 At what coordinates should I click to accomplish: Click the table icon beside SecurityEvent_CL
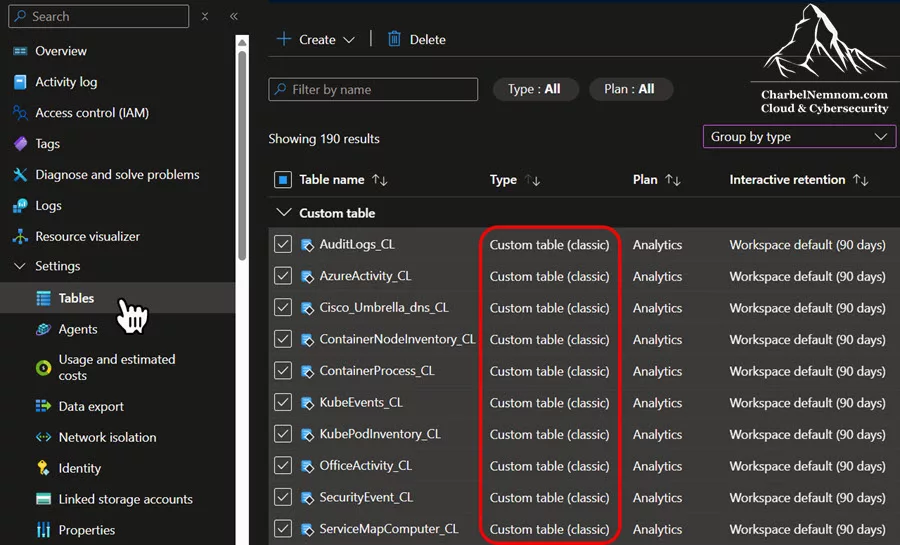pyautogui.click(x=308, y=497)
